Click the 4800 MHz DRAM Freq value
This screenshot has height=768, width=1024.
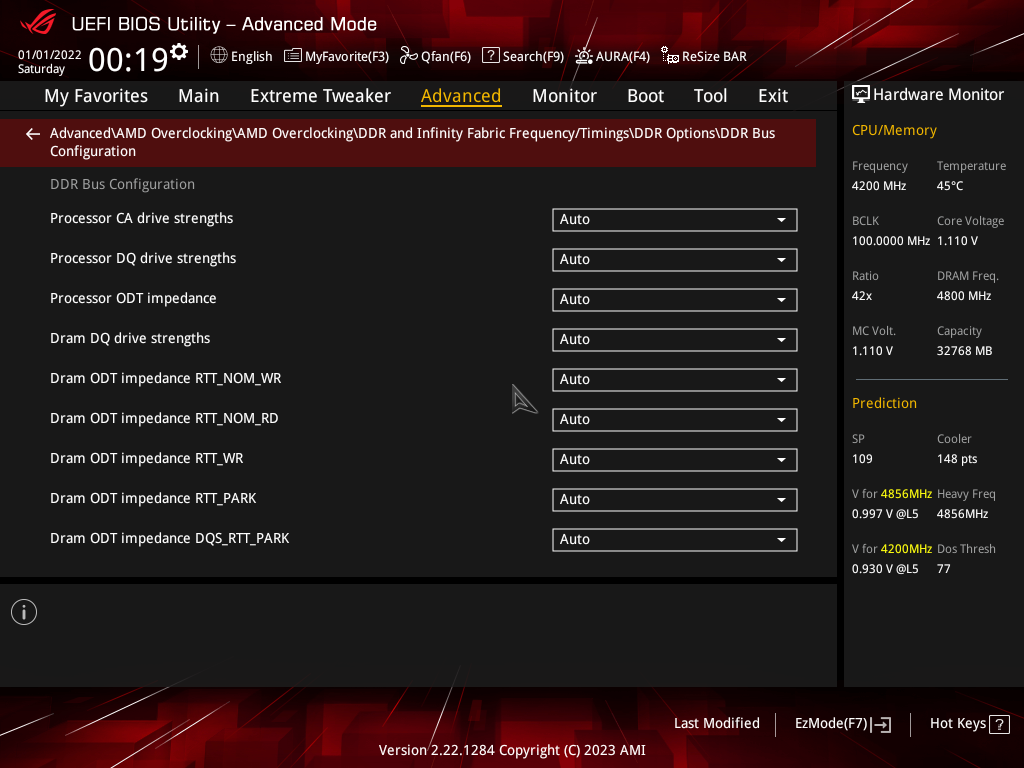pos(964,296)
